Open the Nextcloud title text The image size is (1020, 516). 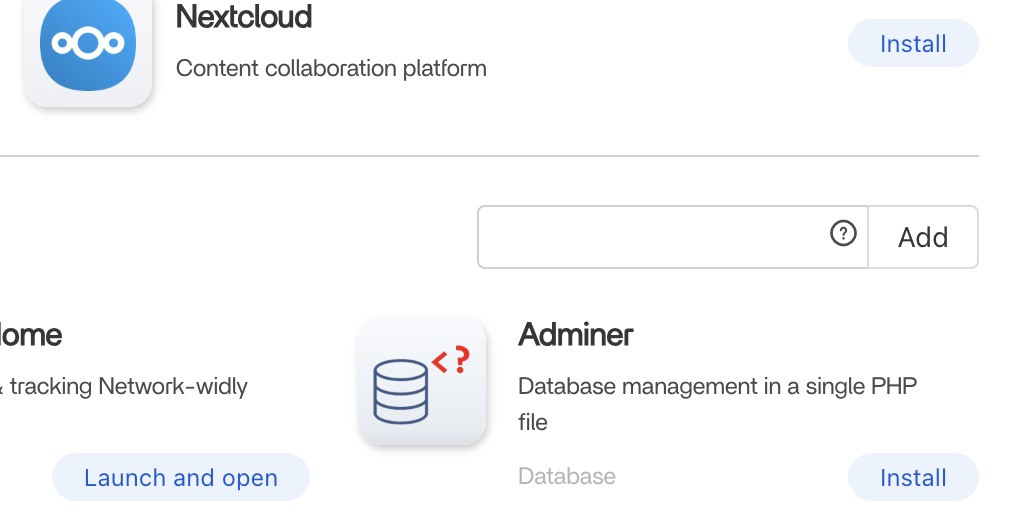click(x=244, y=16)
